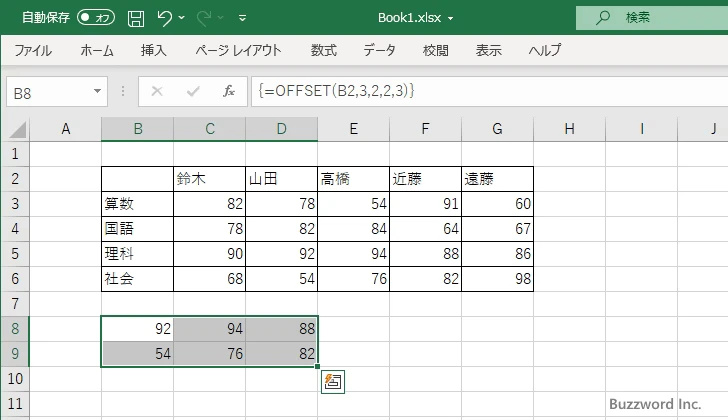Switch to the データ tab
The image size is (728, 420).
[x=379, y=50]
